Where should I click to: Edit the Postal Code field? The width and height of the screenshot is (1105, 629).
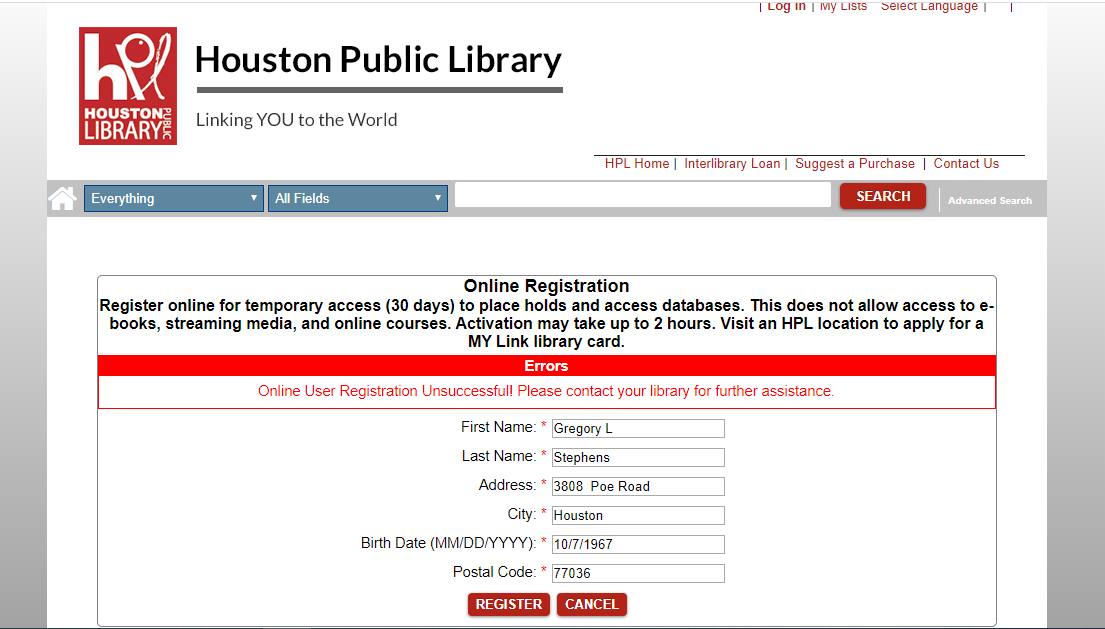(638, 573)
